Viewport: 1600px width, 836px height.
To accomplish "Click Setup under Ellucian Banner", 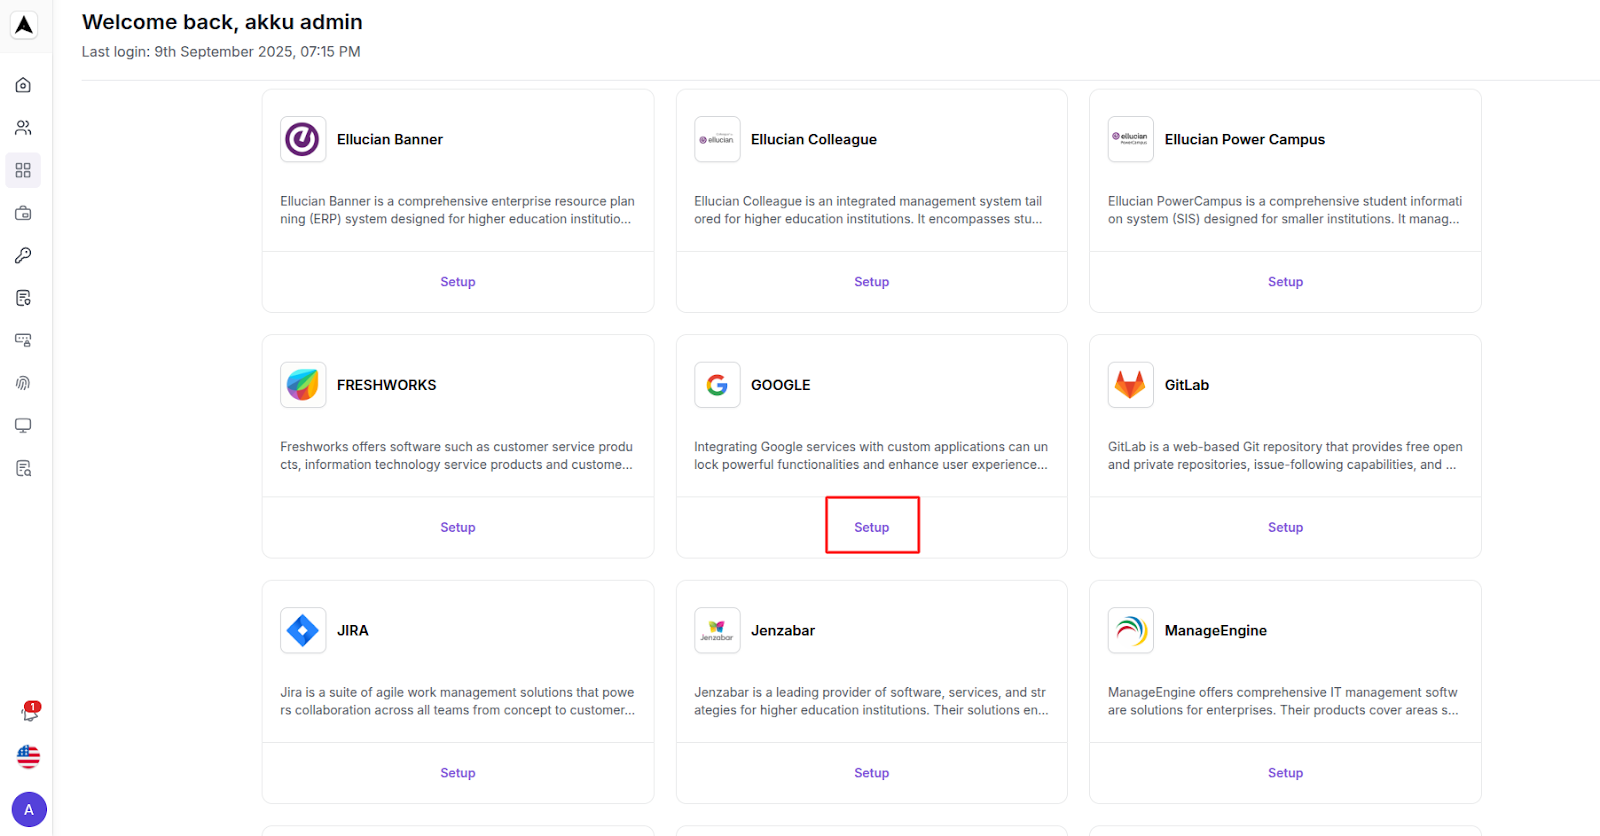I will 457,282.
